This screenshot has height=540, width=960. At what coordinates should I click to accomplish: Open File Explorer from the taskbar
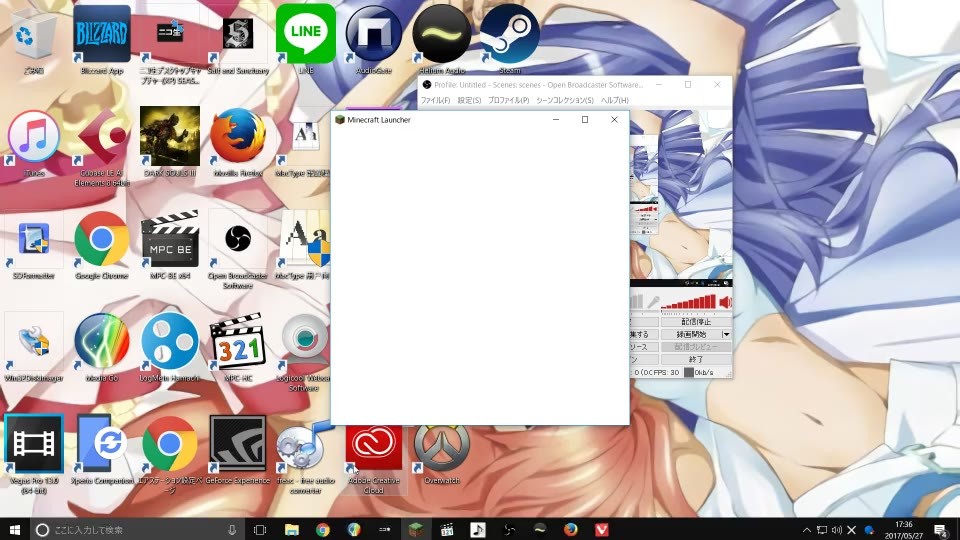tap(291, 530)
